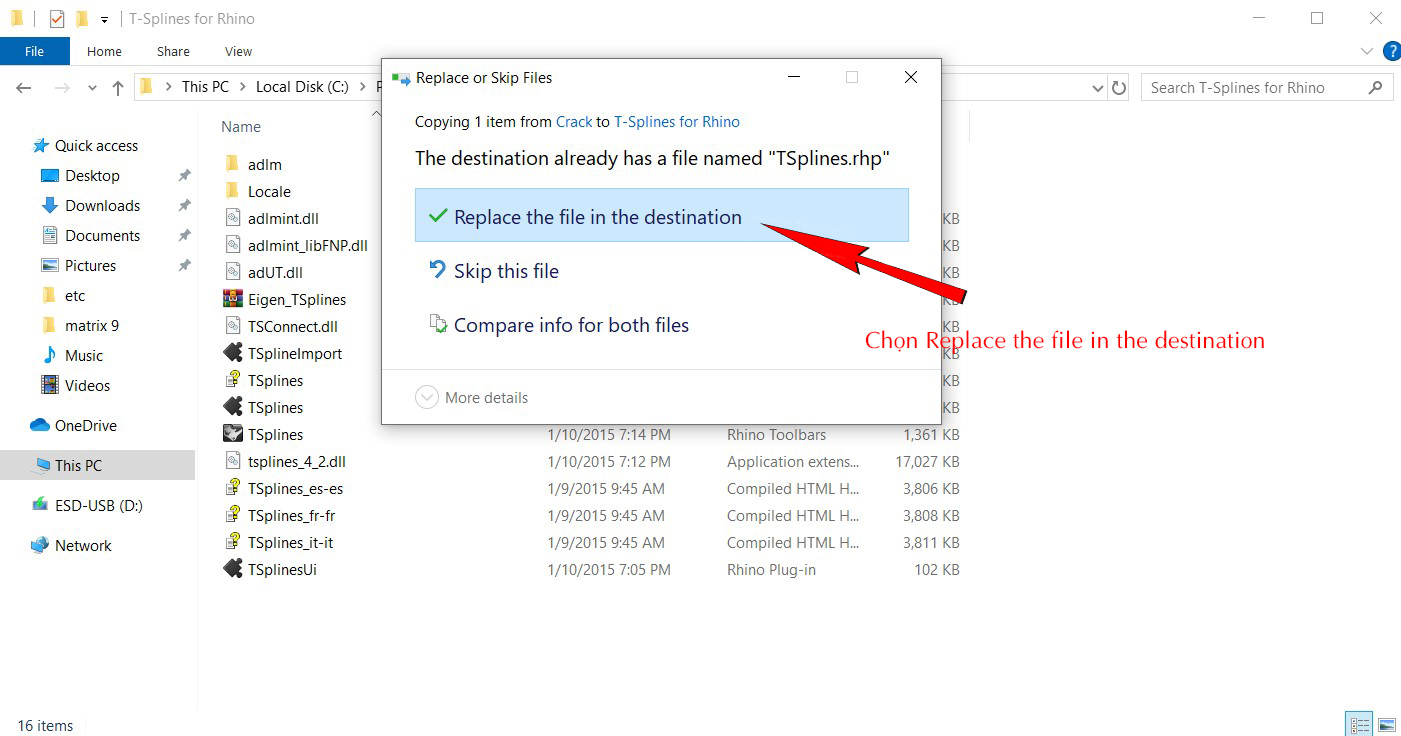Select TSplines_it-it help file icon
Screen dimensions: 1401x736
click(x=232, y=543)
